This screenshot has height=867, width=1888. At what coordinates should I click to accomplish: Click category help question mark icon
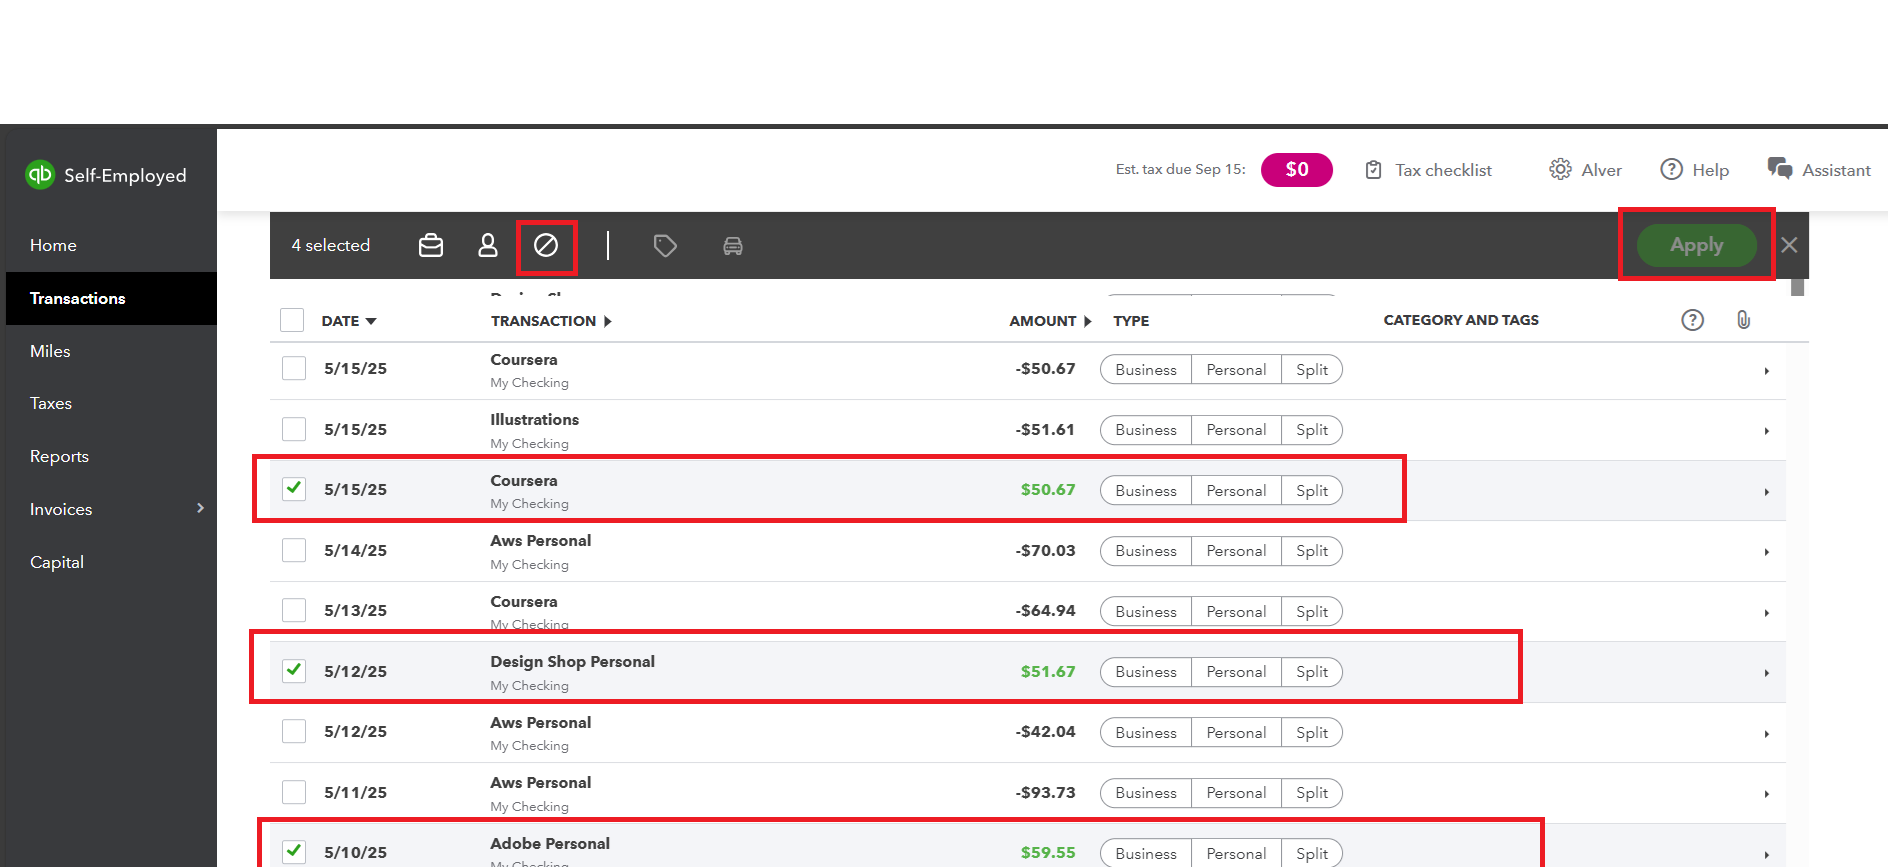click(x=1692, y=320)
